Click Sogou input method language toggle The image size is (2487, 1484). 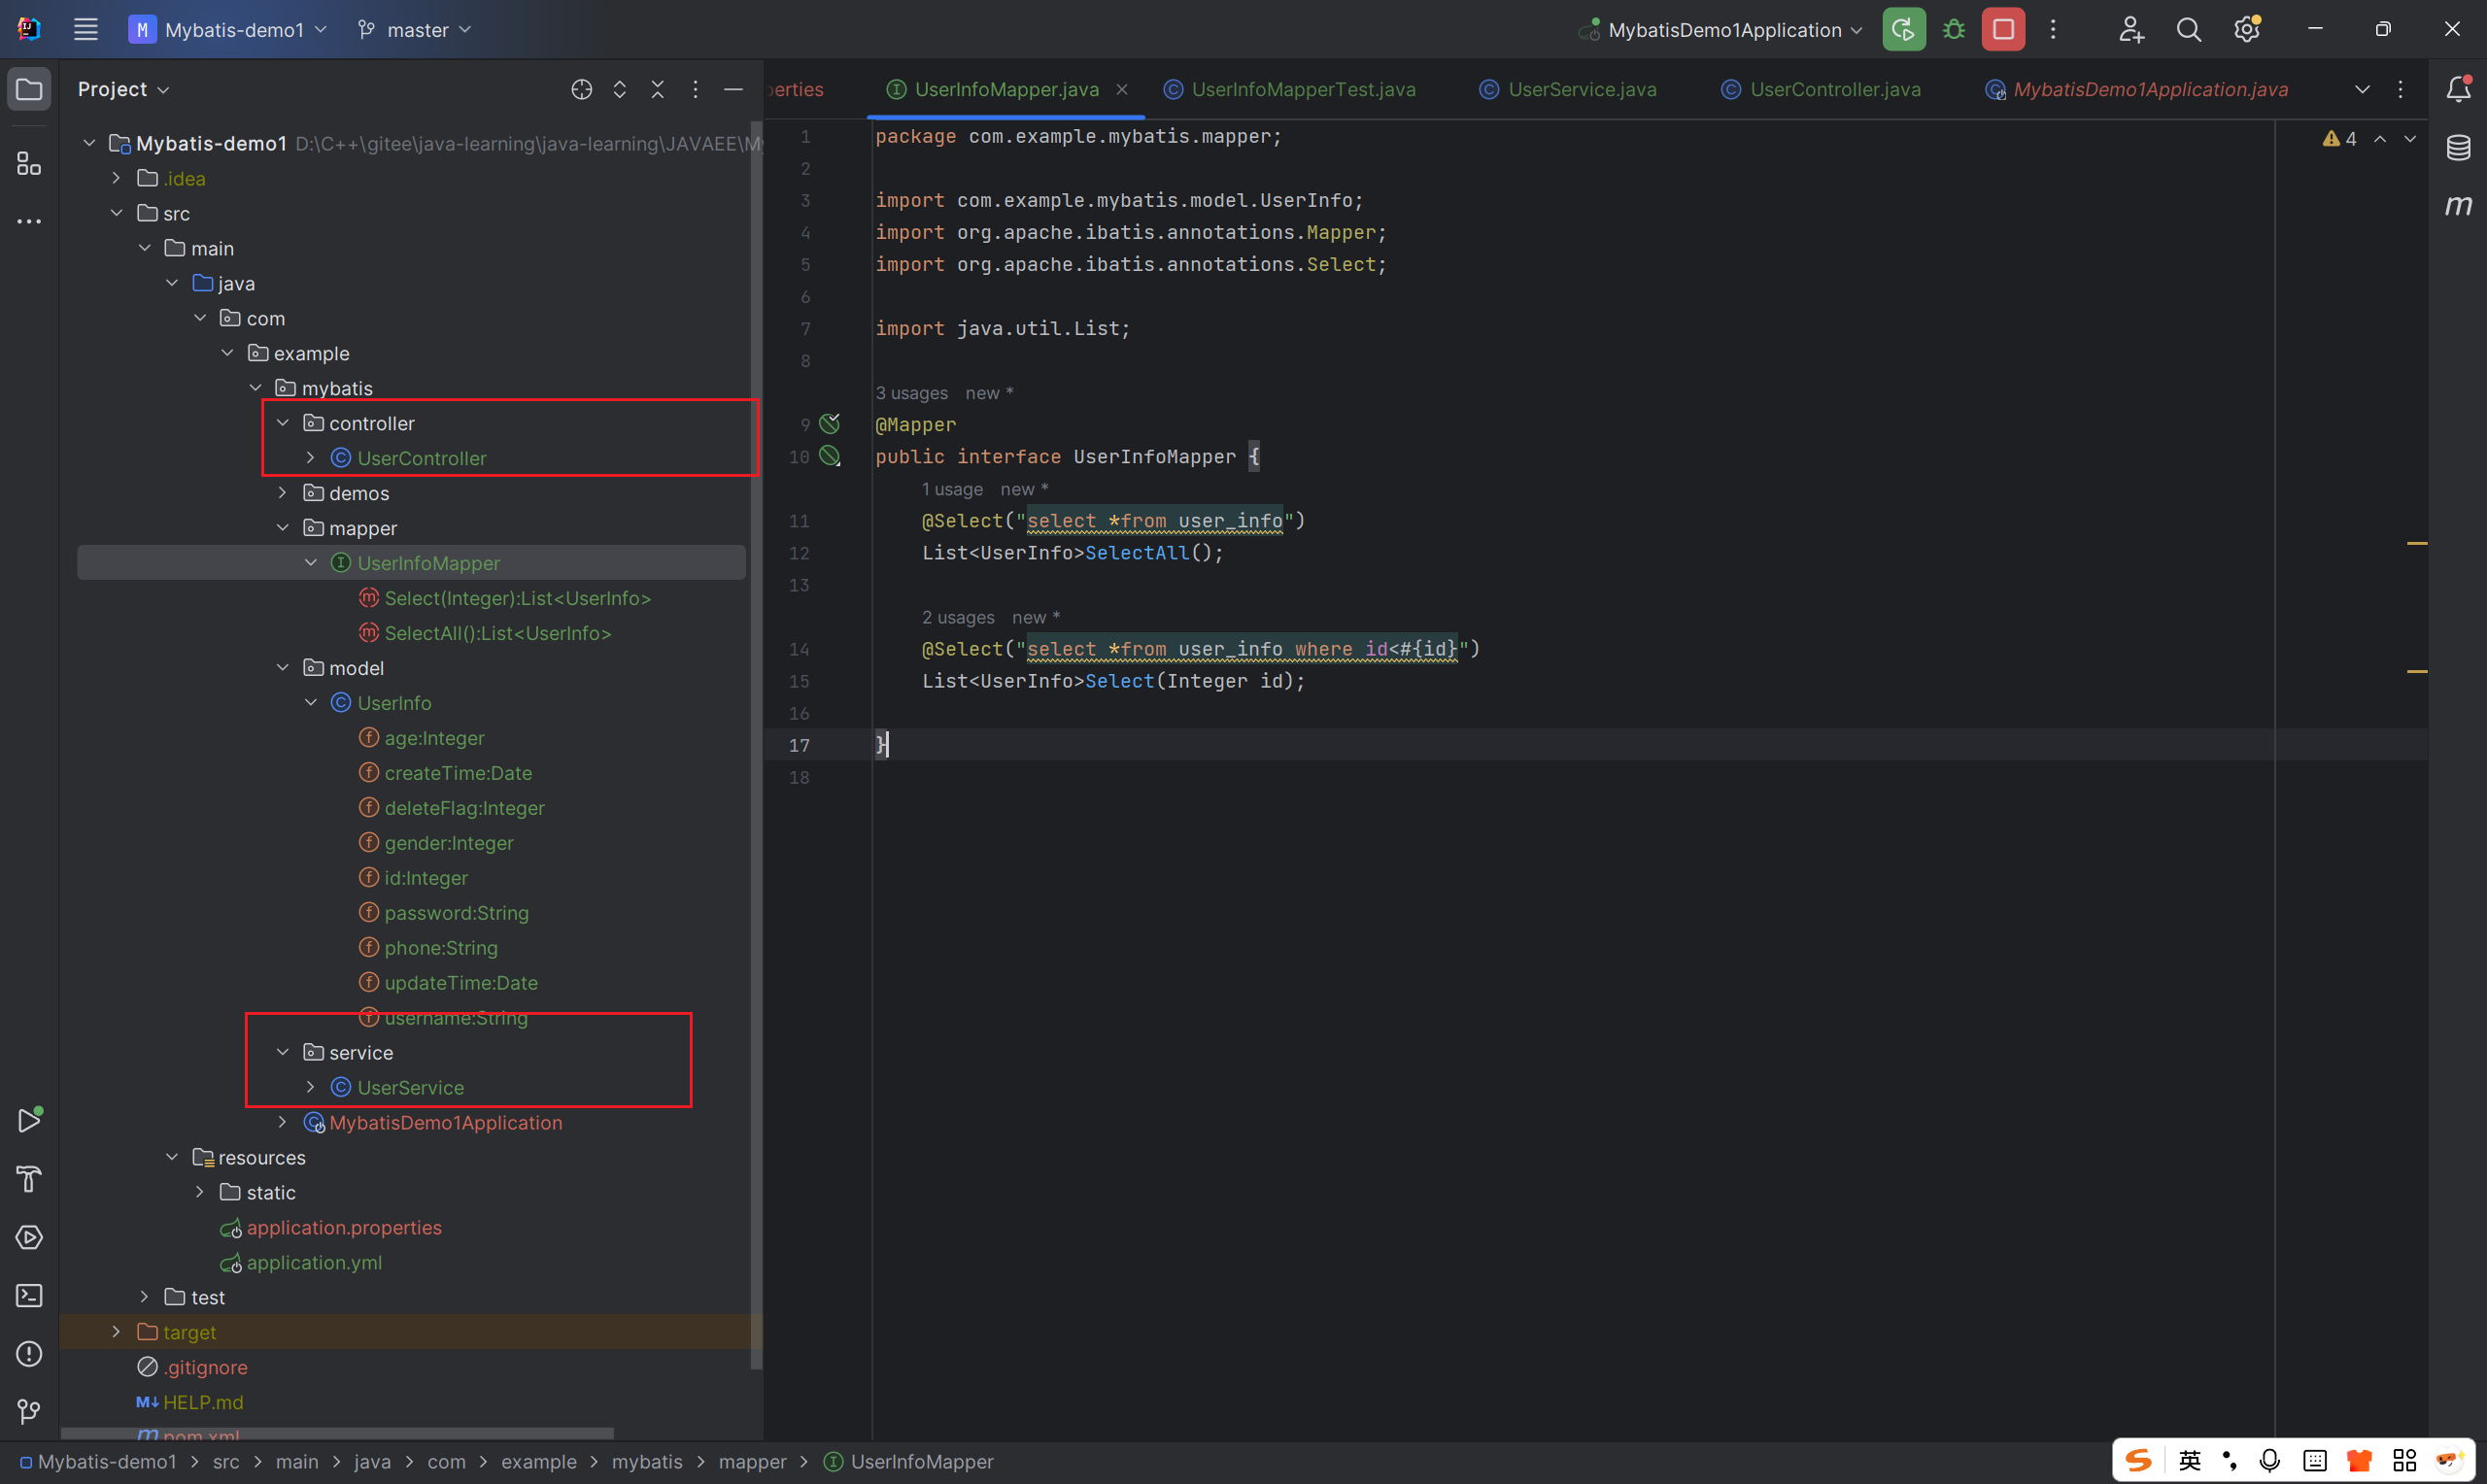(2190, 1461)
